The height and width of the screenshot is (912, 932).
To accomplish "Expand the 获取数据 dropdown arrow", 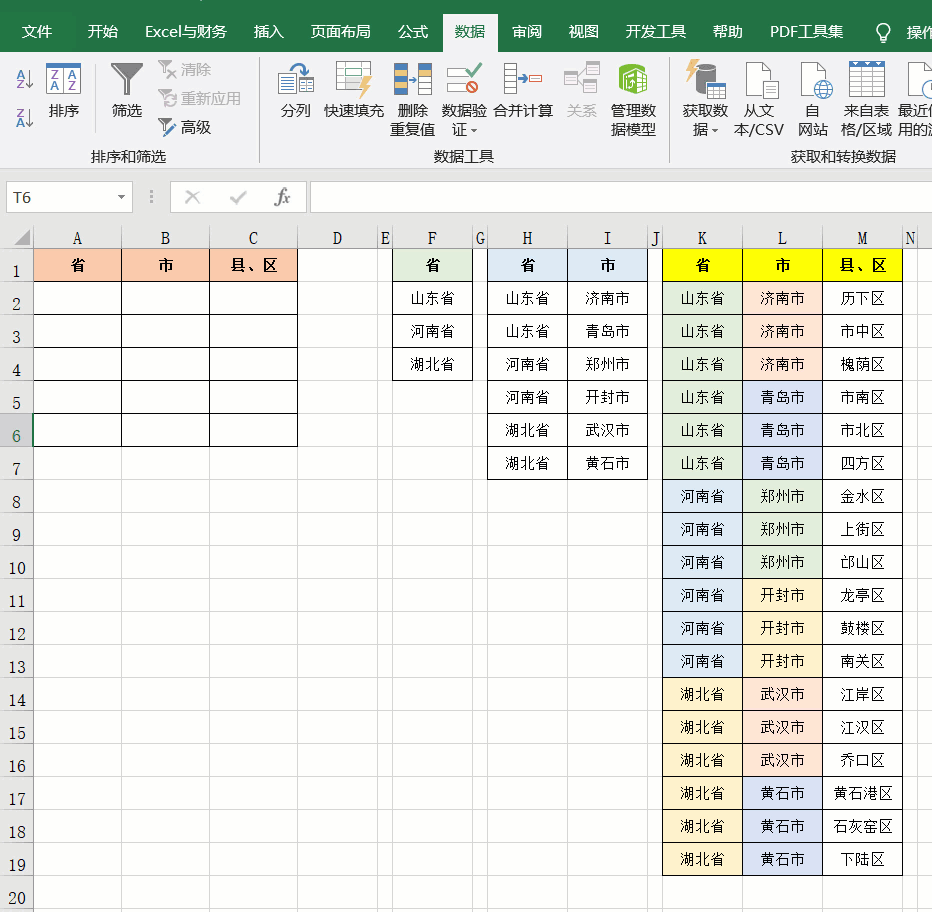I will click(x=714, y=130).
